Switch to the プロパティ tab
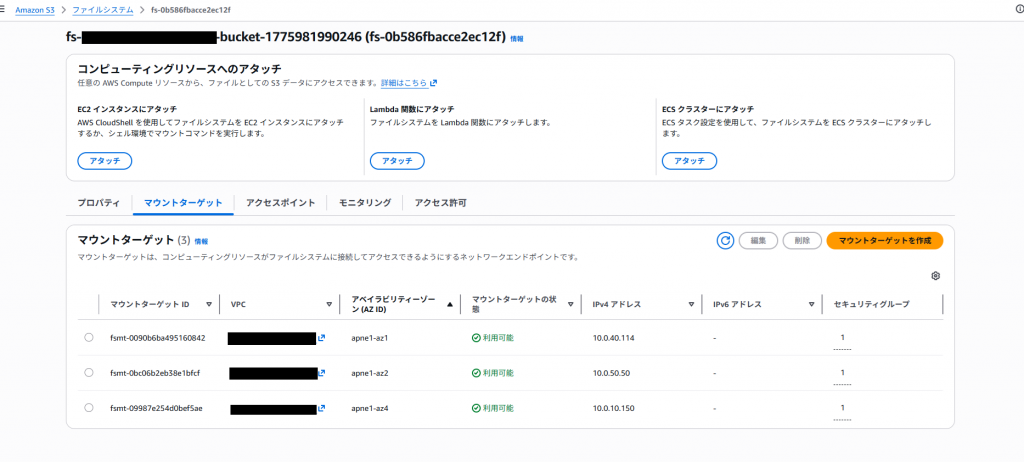This screenshot has width=1024, height=462. coord(99,203)
